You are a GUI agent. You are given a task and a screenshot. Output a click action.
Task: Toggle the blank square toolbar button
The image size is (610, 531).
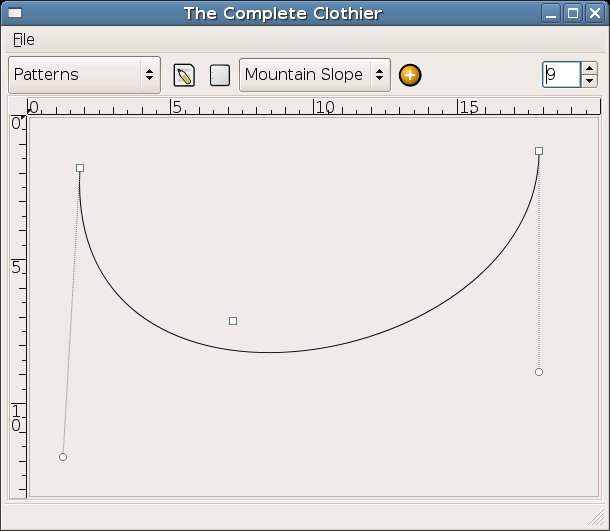(x=220, y=75)
